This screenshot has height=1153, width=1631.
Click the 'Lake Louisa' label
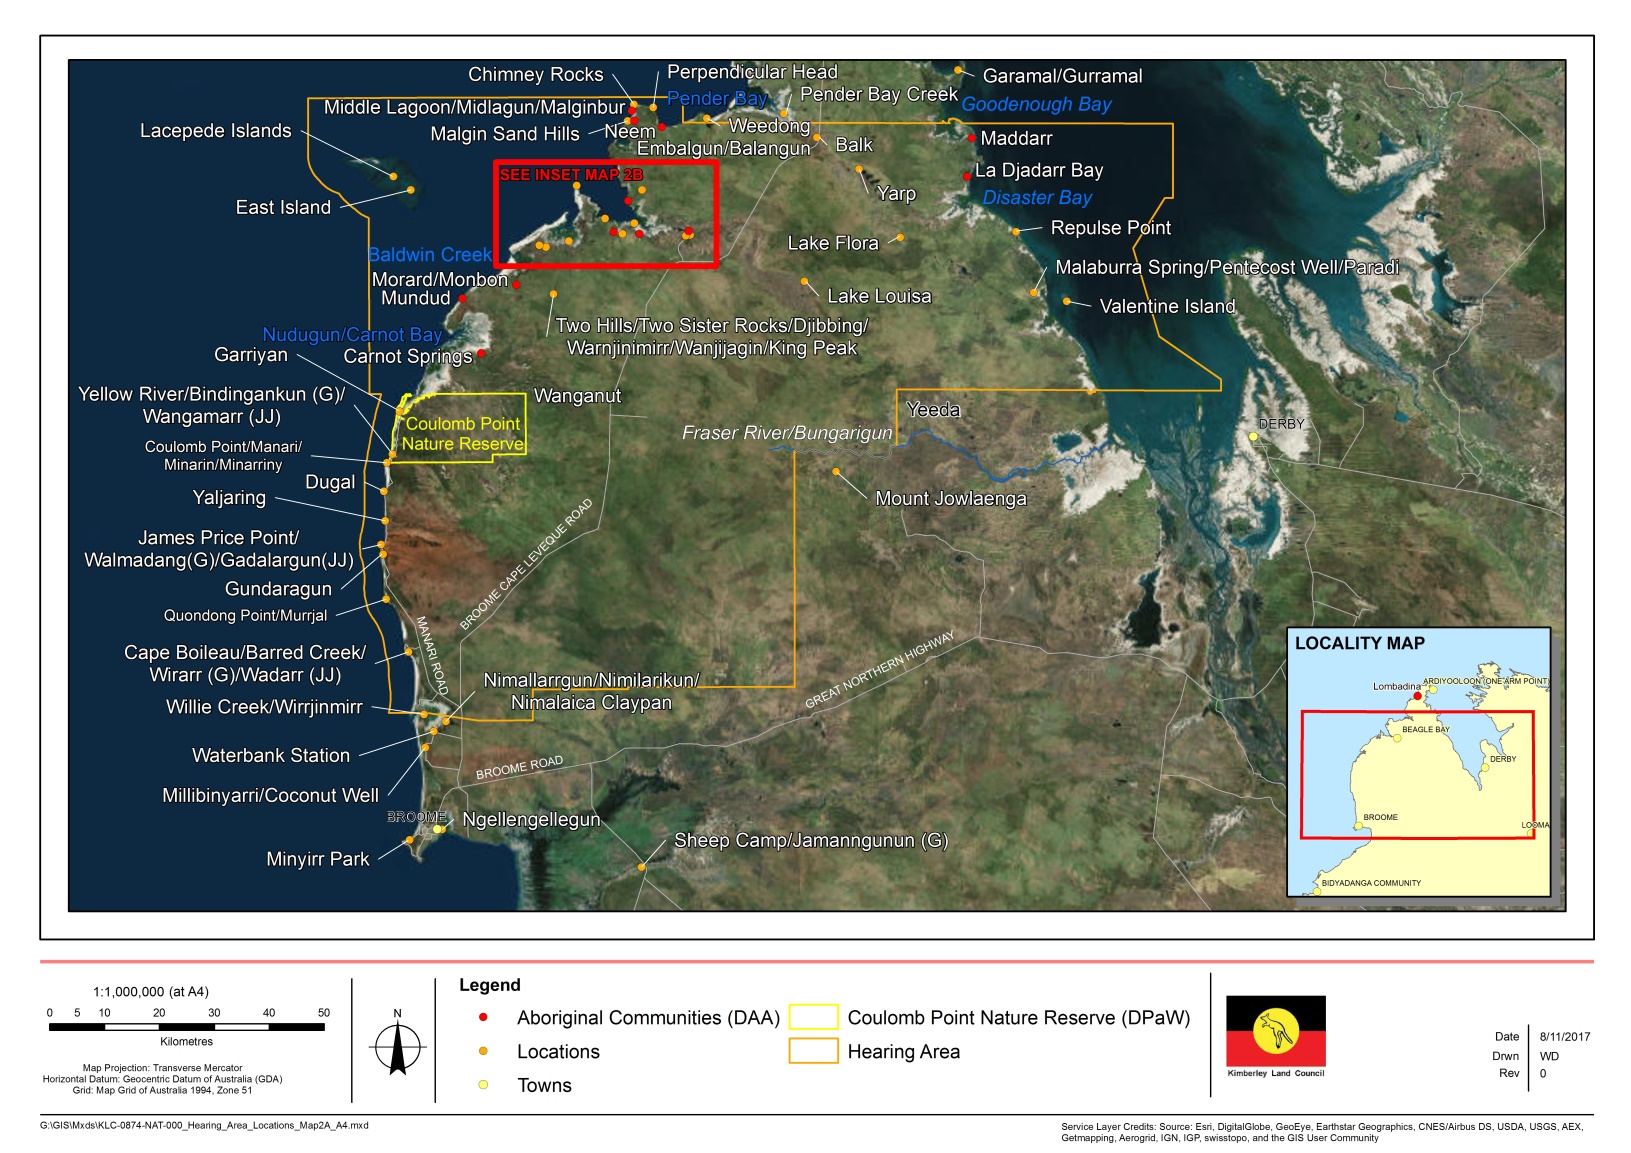coord(879,296)
